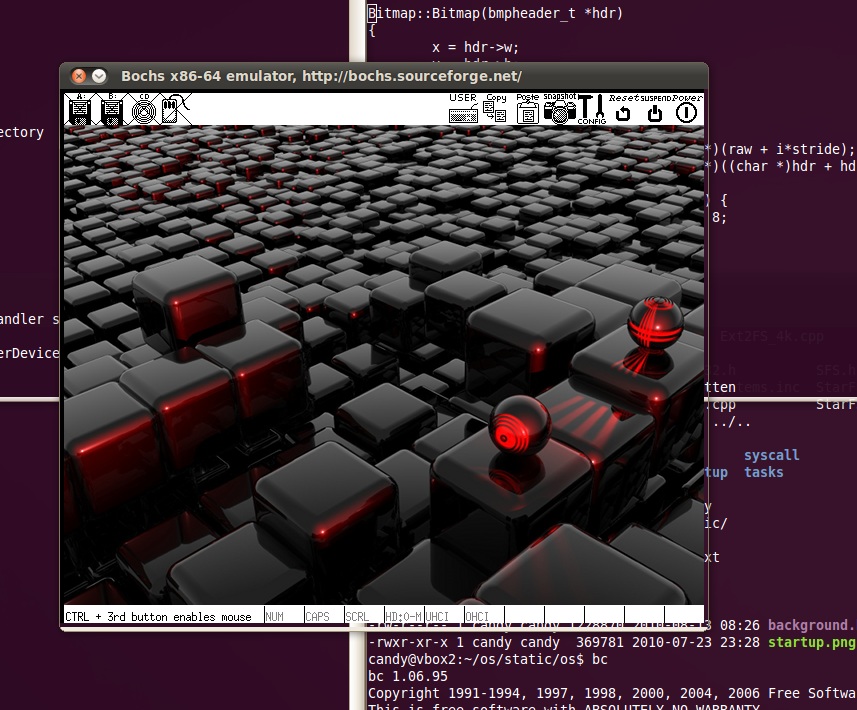857x710 pixels.
Task: Click the '(raw + i*stride);' code text
Action: click(788, 149)
